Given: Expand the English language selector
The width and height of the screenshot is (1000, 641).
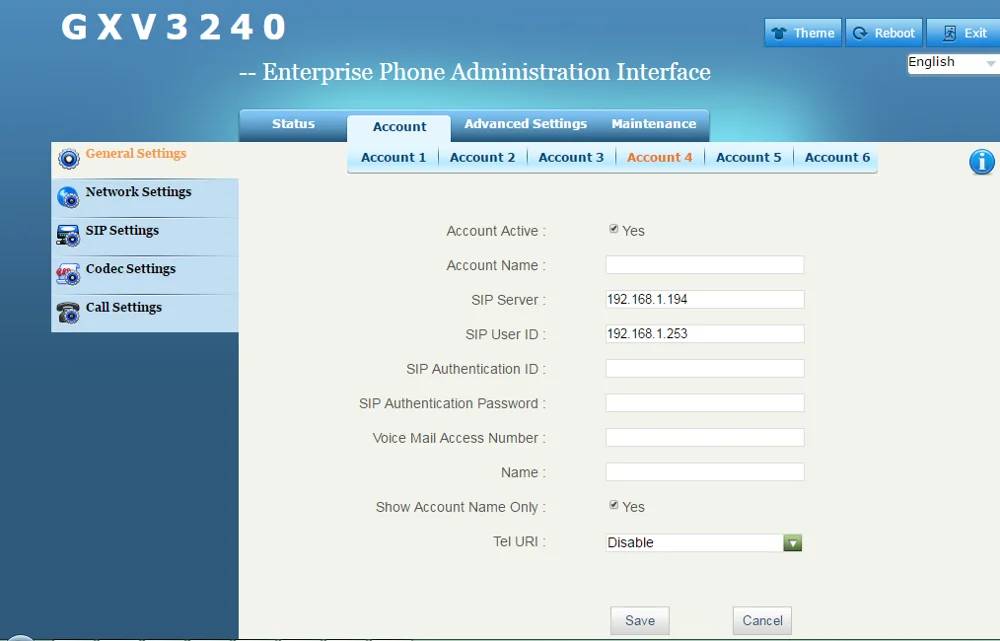Looking at the screenshot, I should click(x=953, y=63).
